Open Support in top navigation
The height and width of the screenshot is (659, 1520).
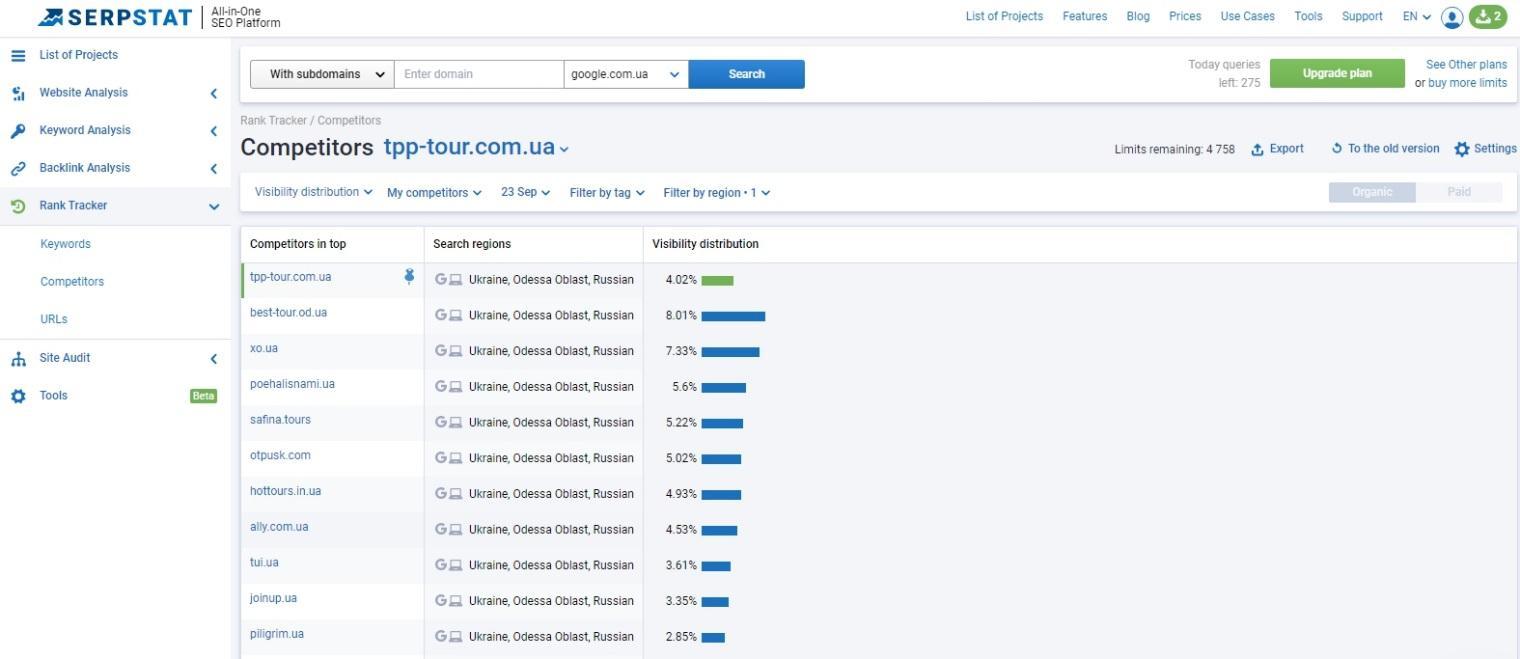1362,17
